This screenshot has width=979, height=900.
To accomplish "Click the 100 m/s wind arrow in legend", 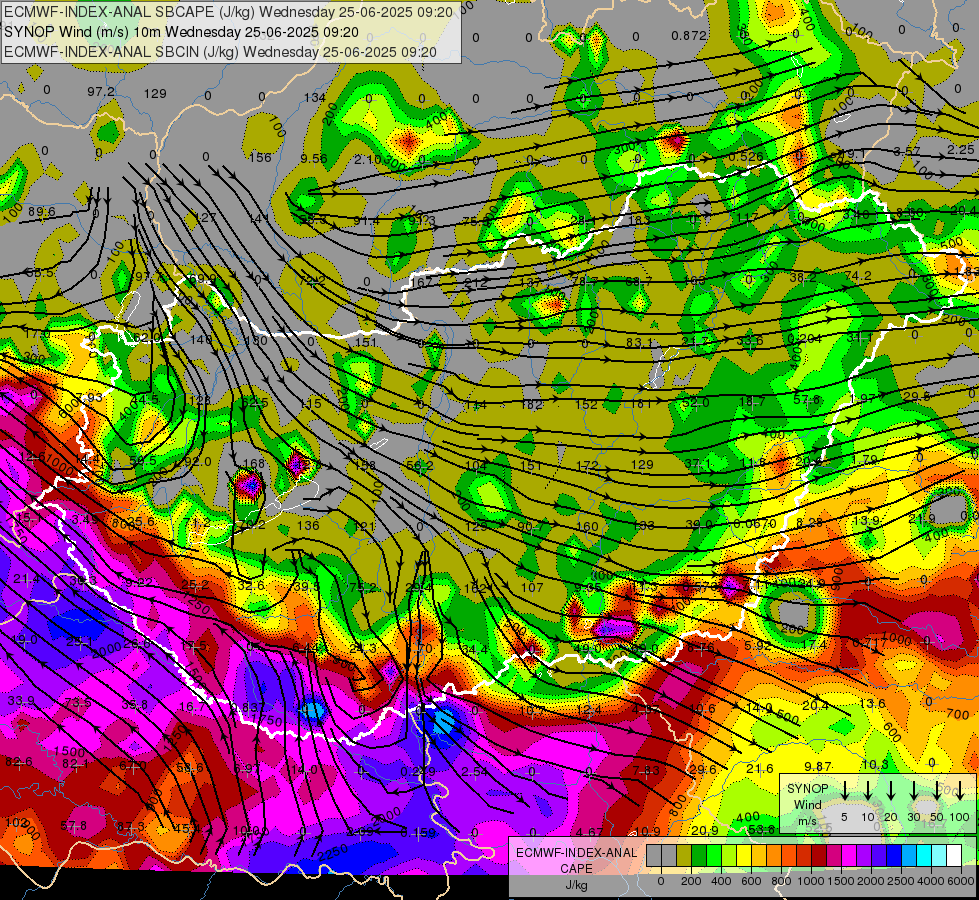I will pyautogui.click(x=960, y=791).
